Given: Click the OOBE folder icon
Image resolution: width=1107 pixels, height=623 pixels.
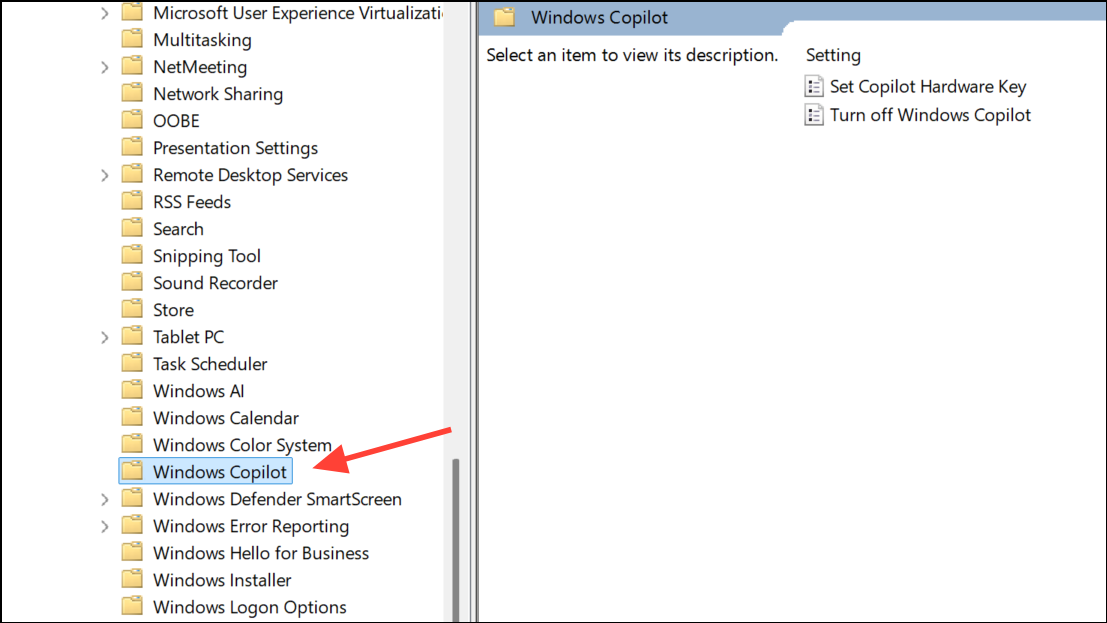Looking at the screenshot, I should [x=132, y=121].
